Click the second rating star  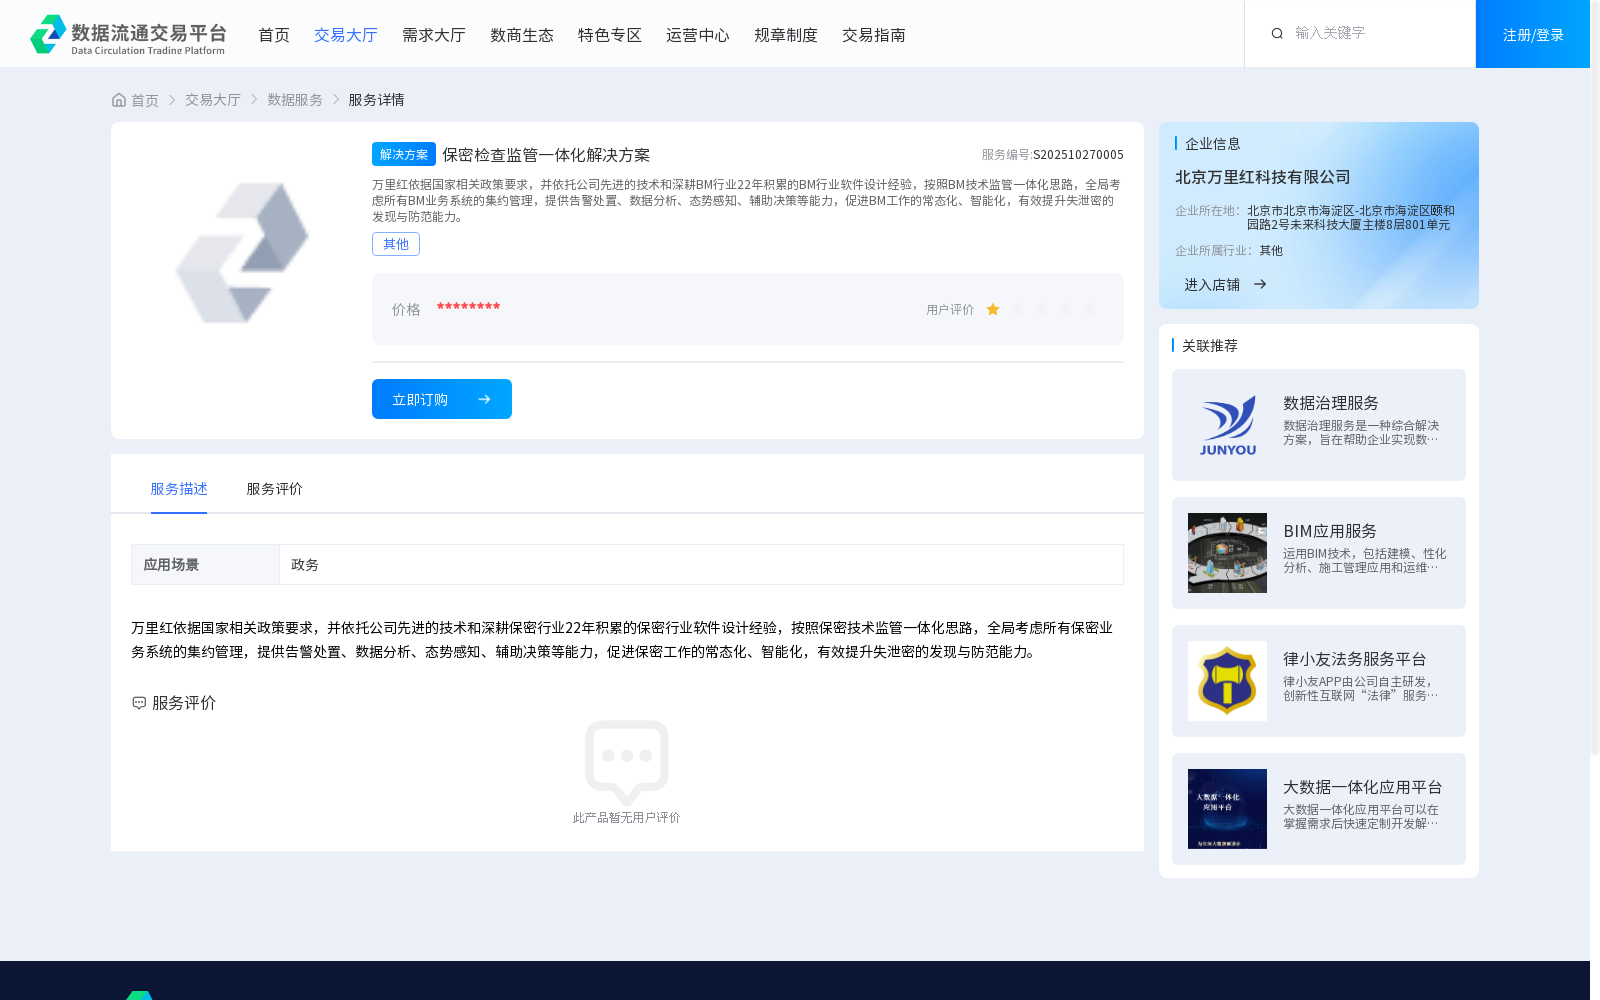tap(1017, 310)
